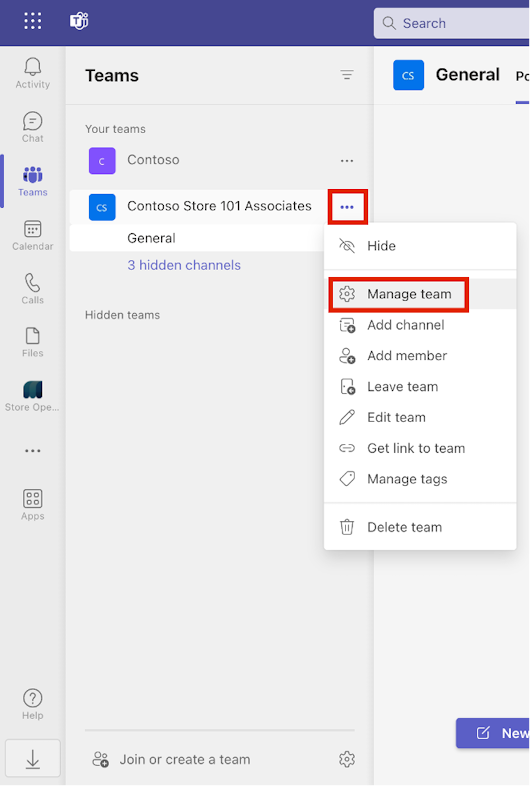Choose Get link to team
The height and width of the screenshot is (786, 530).
tap(420, 448)
